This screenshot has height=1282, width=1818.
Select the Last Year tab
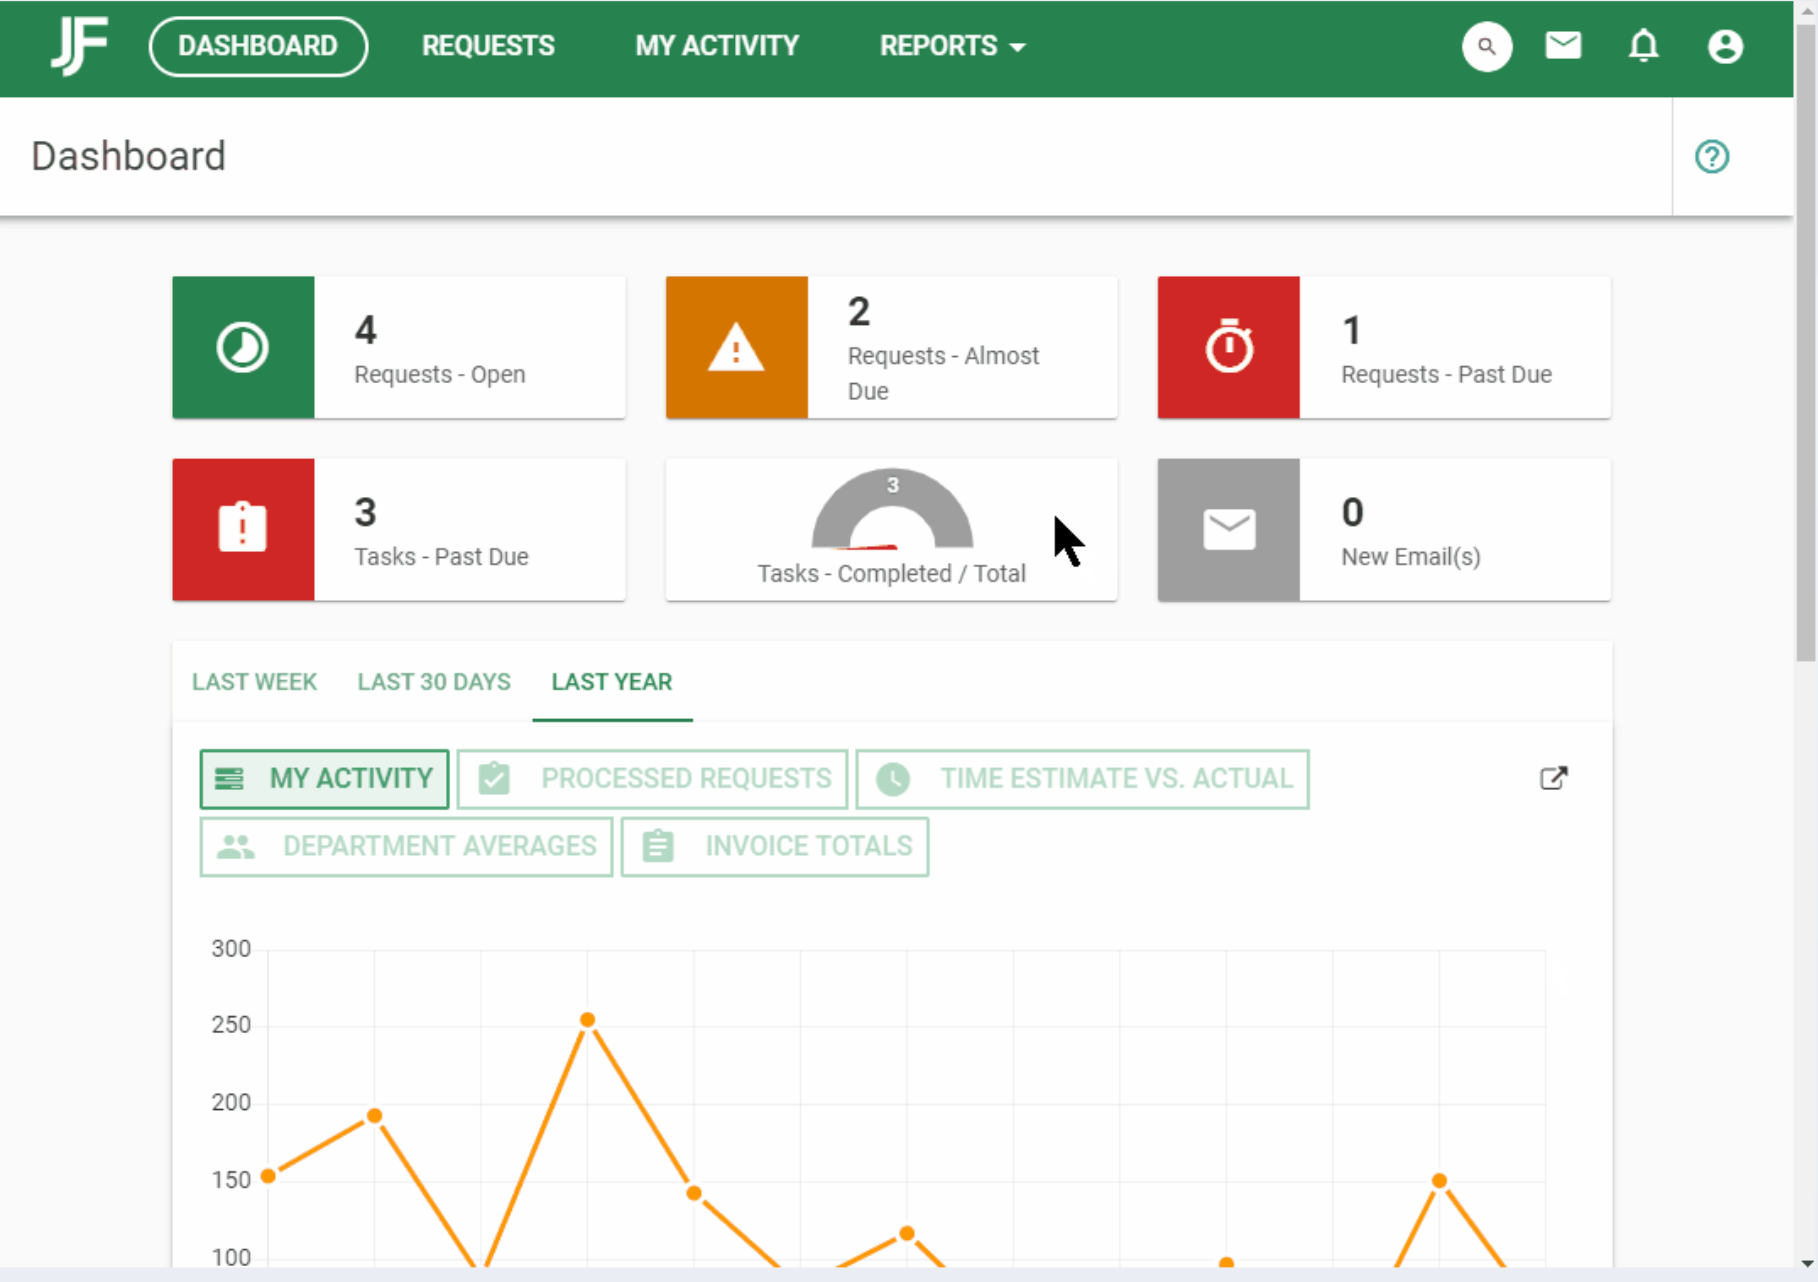(612, 682)
